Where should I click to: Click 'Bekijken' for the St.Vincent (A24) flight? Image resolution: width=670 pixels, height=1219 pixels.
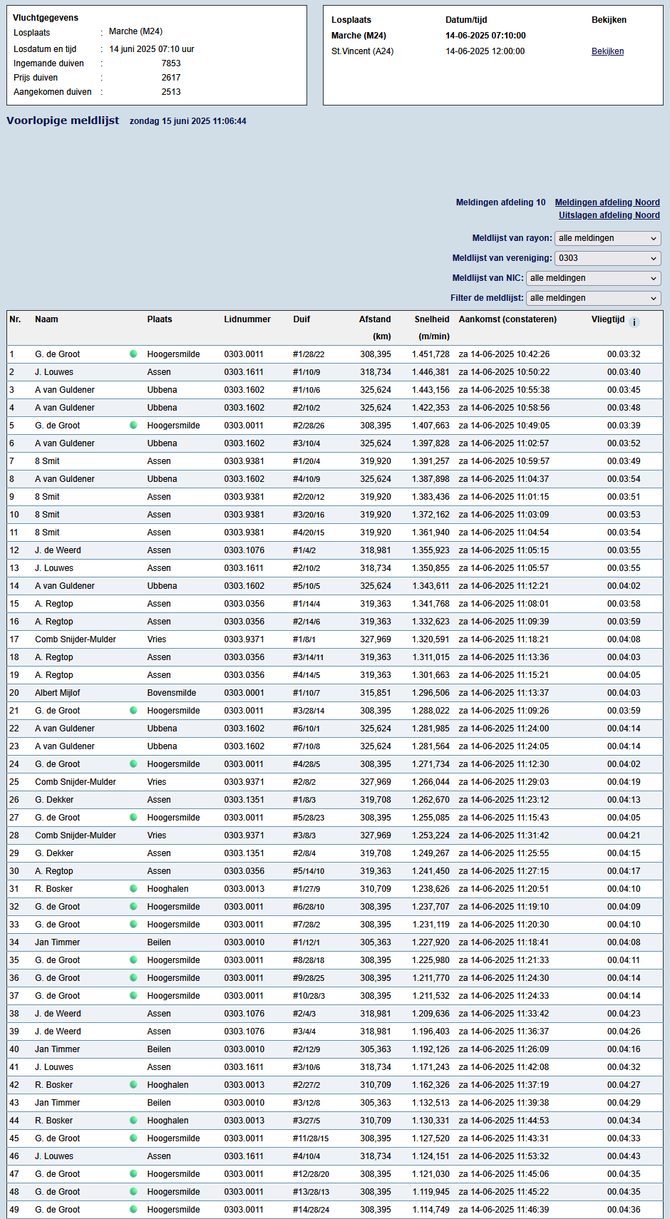(x=607, y=50)
